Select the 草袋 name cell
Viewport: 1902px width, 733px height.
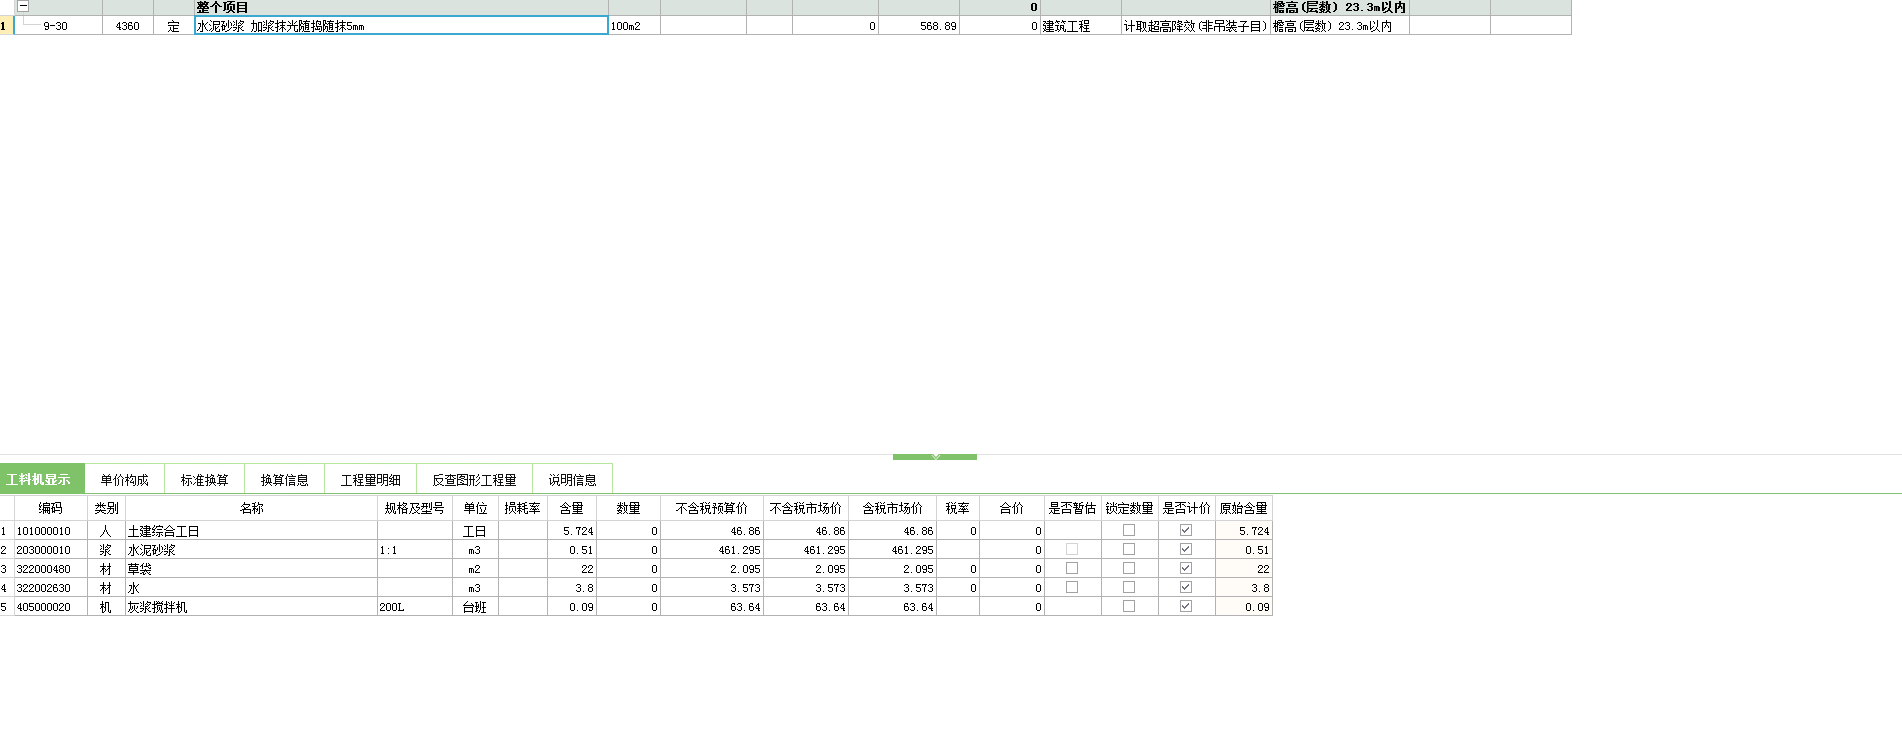251,569
